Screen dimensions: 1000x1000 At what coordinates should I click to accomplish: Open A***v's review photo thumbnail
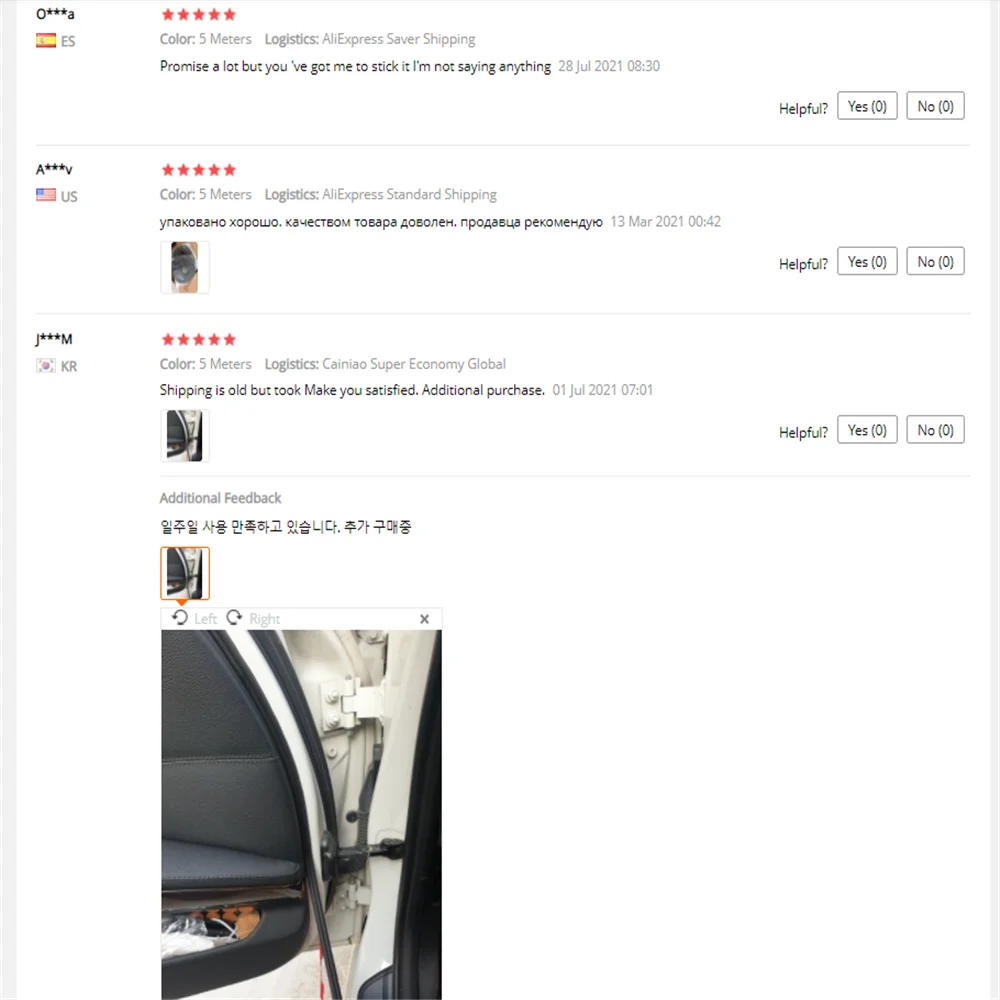(x=185, y=267)
